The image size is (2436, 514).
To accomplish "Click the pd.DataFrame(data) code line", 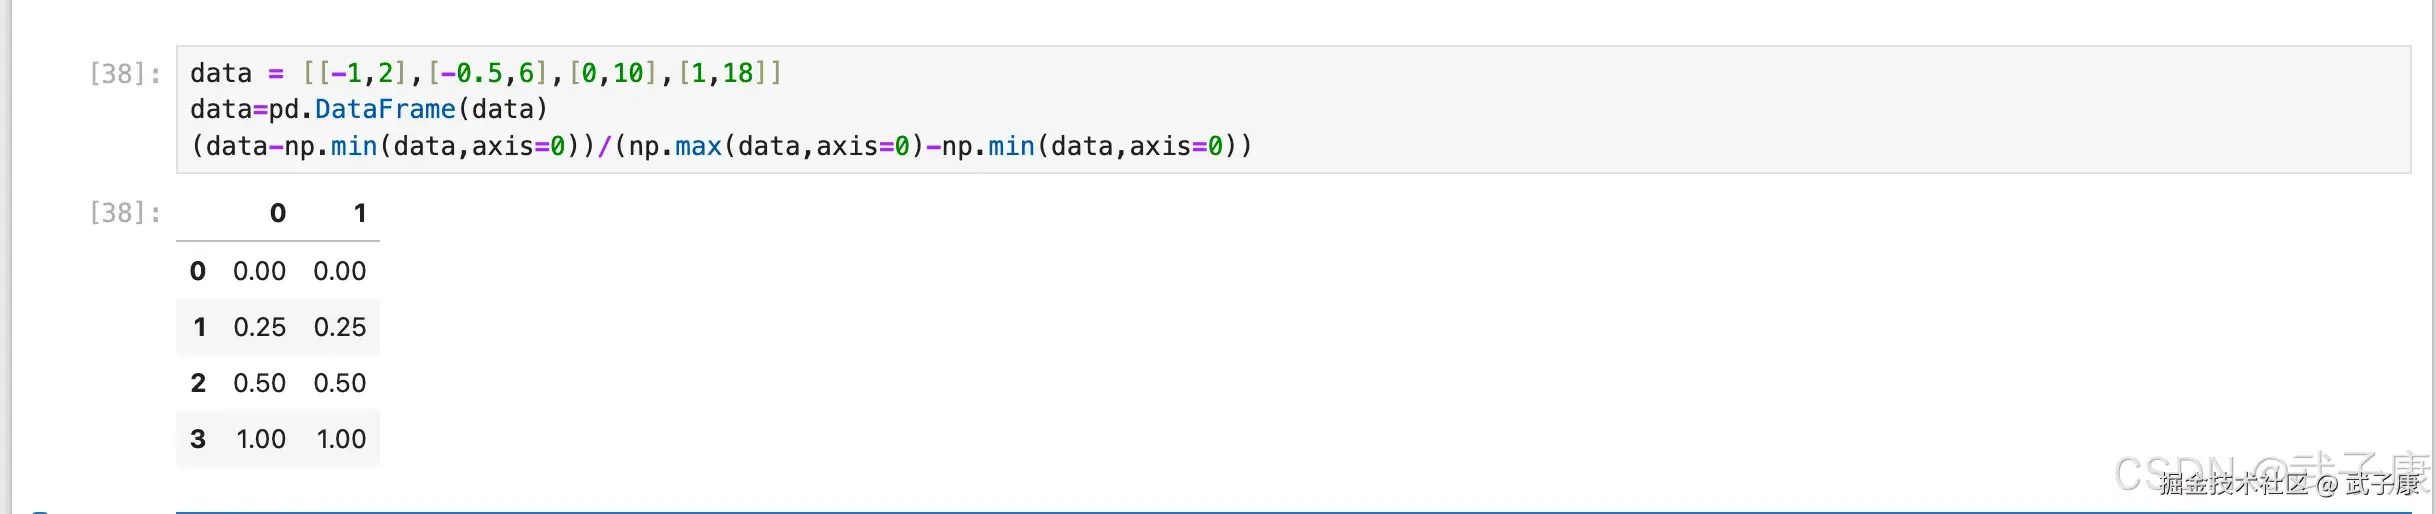I will click(368, 109).
